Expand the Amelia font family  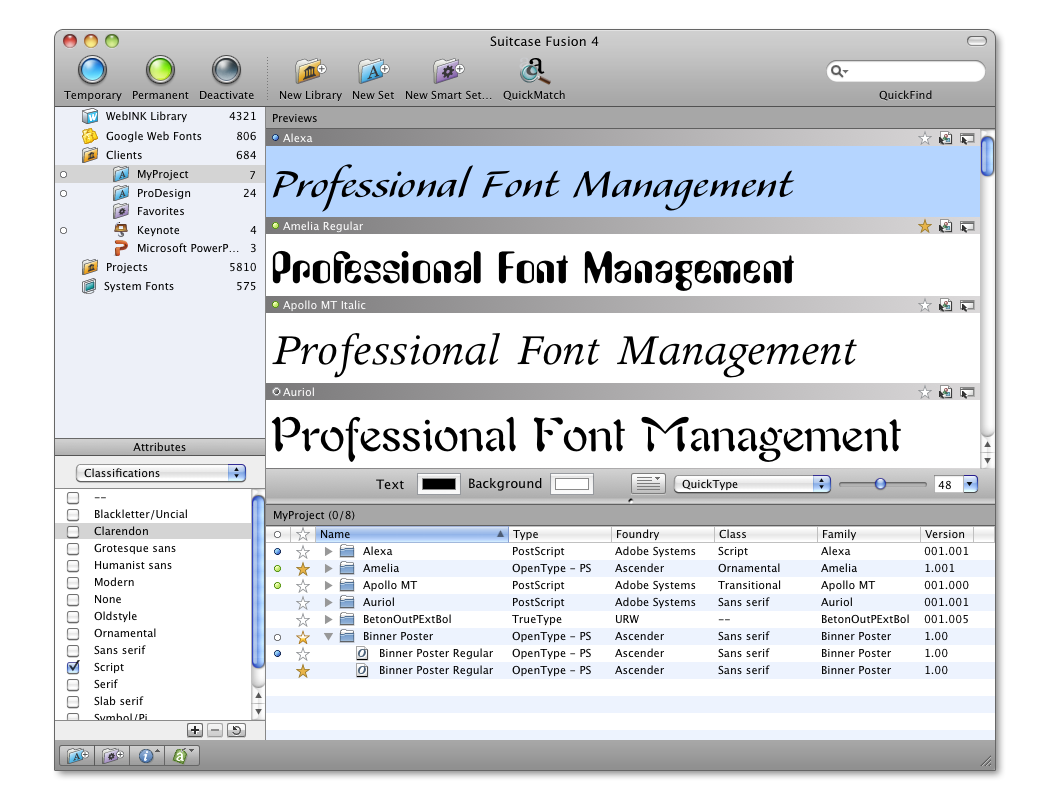tap(328, 568)
